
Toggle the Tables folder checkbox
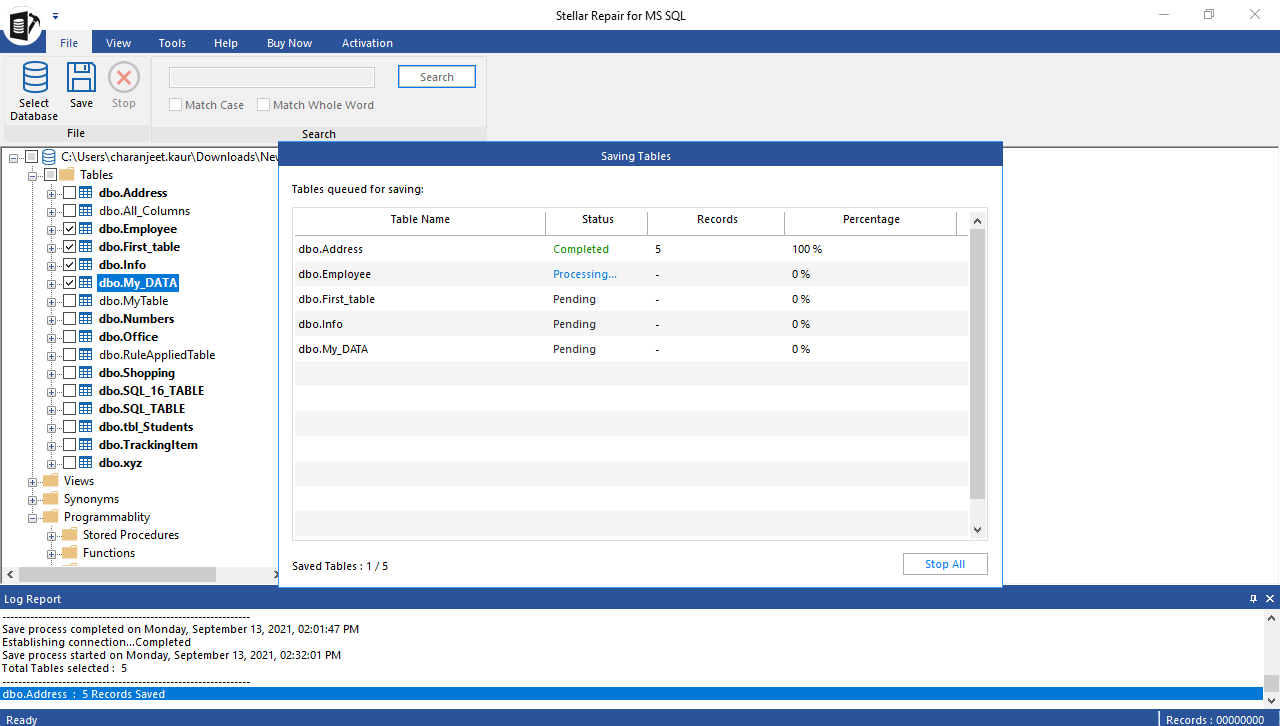pyautogui.click(x=50, y=175)
